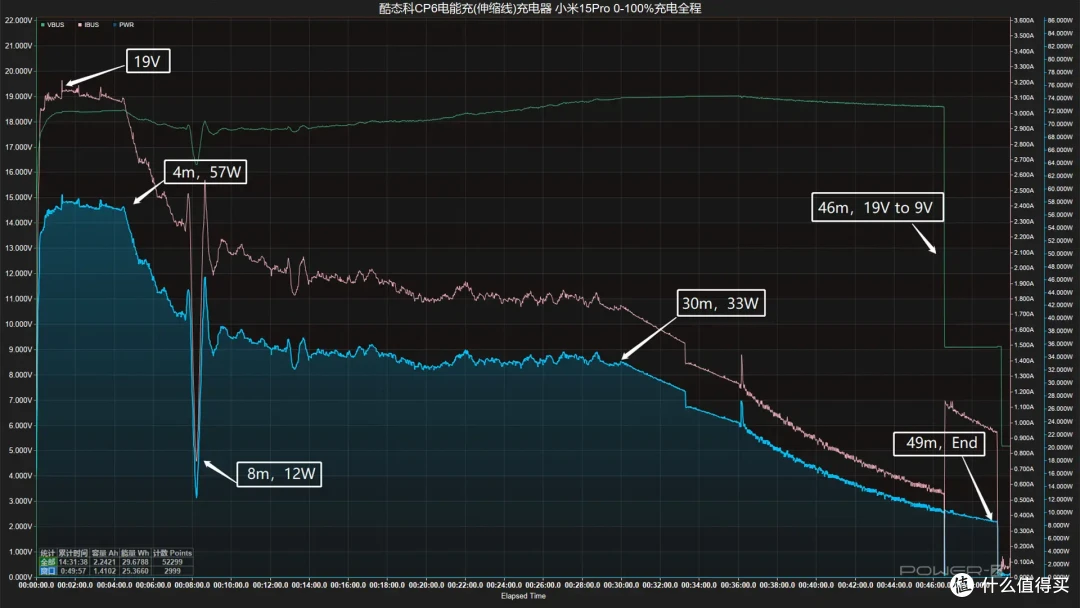The width and height of the screenshot is (1080, 608).
Task: Click the 3.600A tick on the current axis
Action: (x=1024, y=21)
